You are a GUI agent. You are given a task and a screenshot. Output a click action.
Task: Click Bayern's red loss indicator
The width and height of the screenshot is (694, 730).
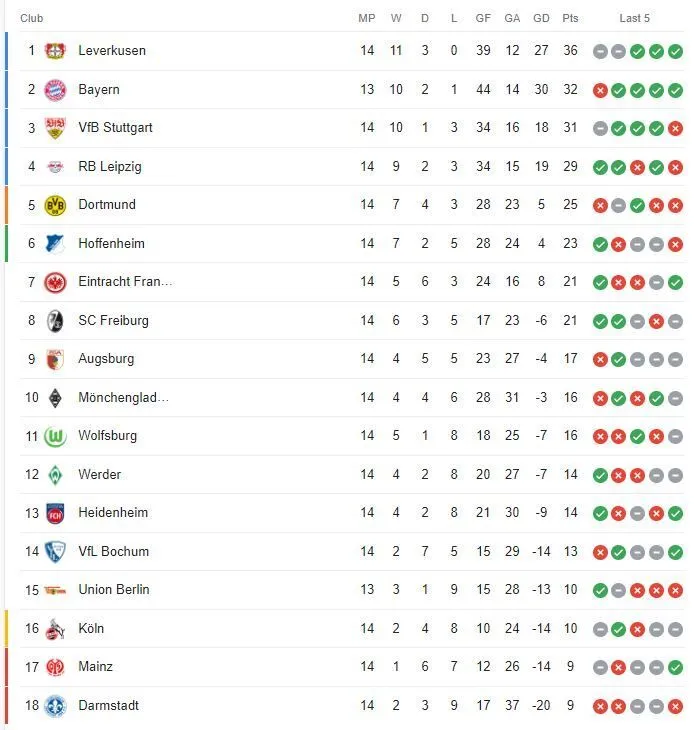tap(600, 90)
